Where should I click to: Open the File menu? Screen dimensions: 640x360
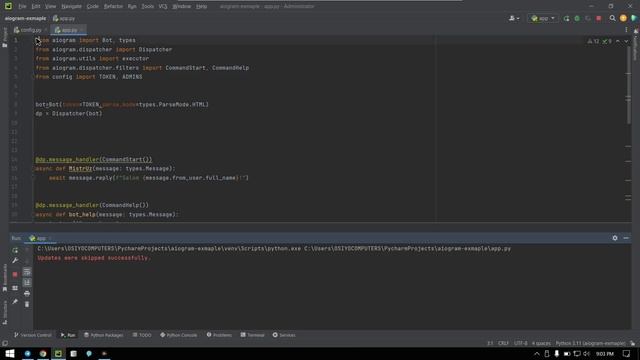coord(22,7)
